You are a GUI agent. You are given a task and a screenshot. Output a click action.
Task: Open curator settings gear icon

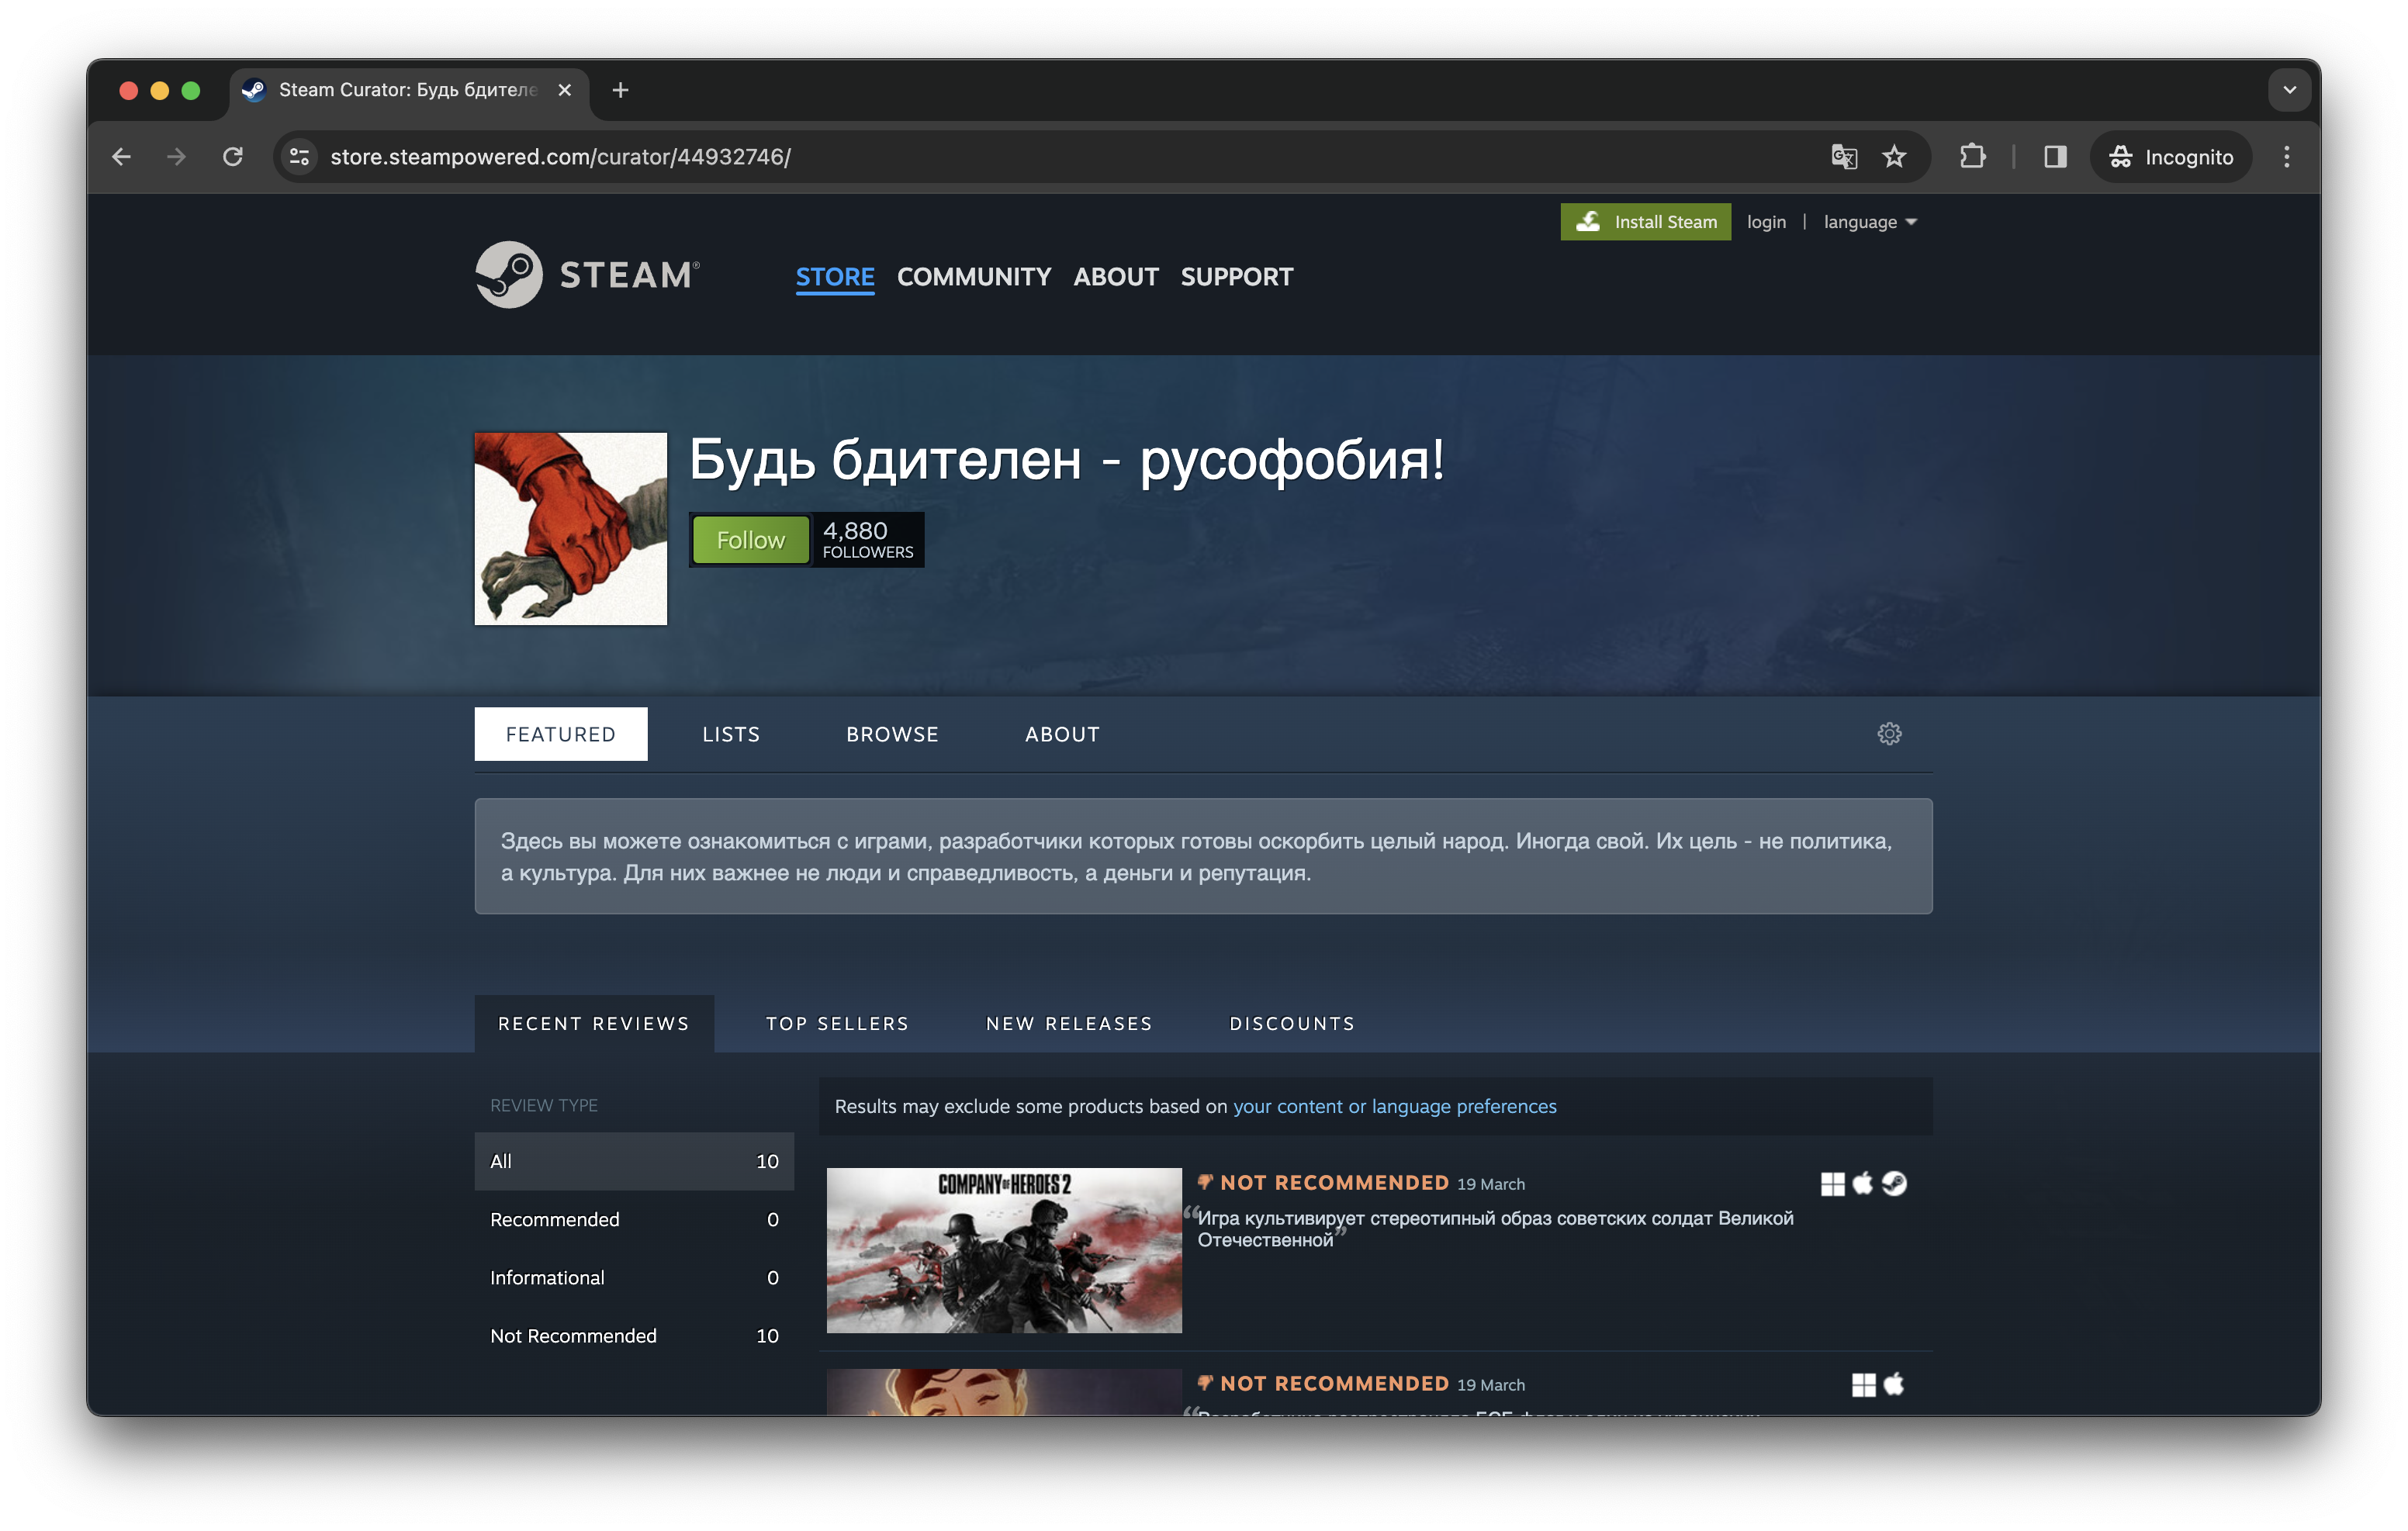pos(1888,734)
